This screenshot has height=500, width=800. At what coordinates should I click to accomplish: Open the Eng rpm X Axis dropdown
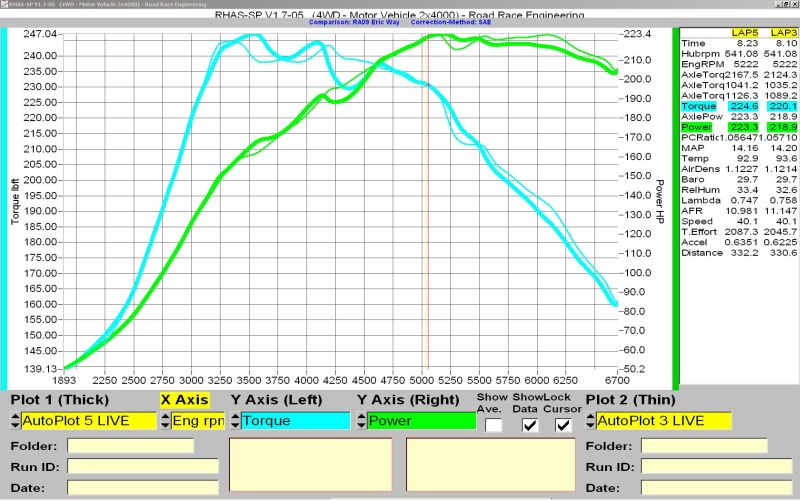[x=198, y=421]
